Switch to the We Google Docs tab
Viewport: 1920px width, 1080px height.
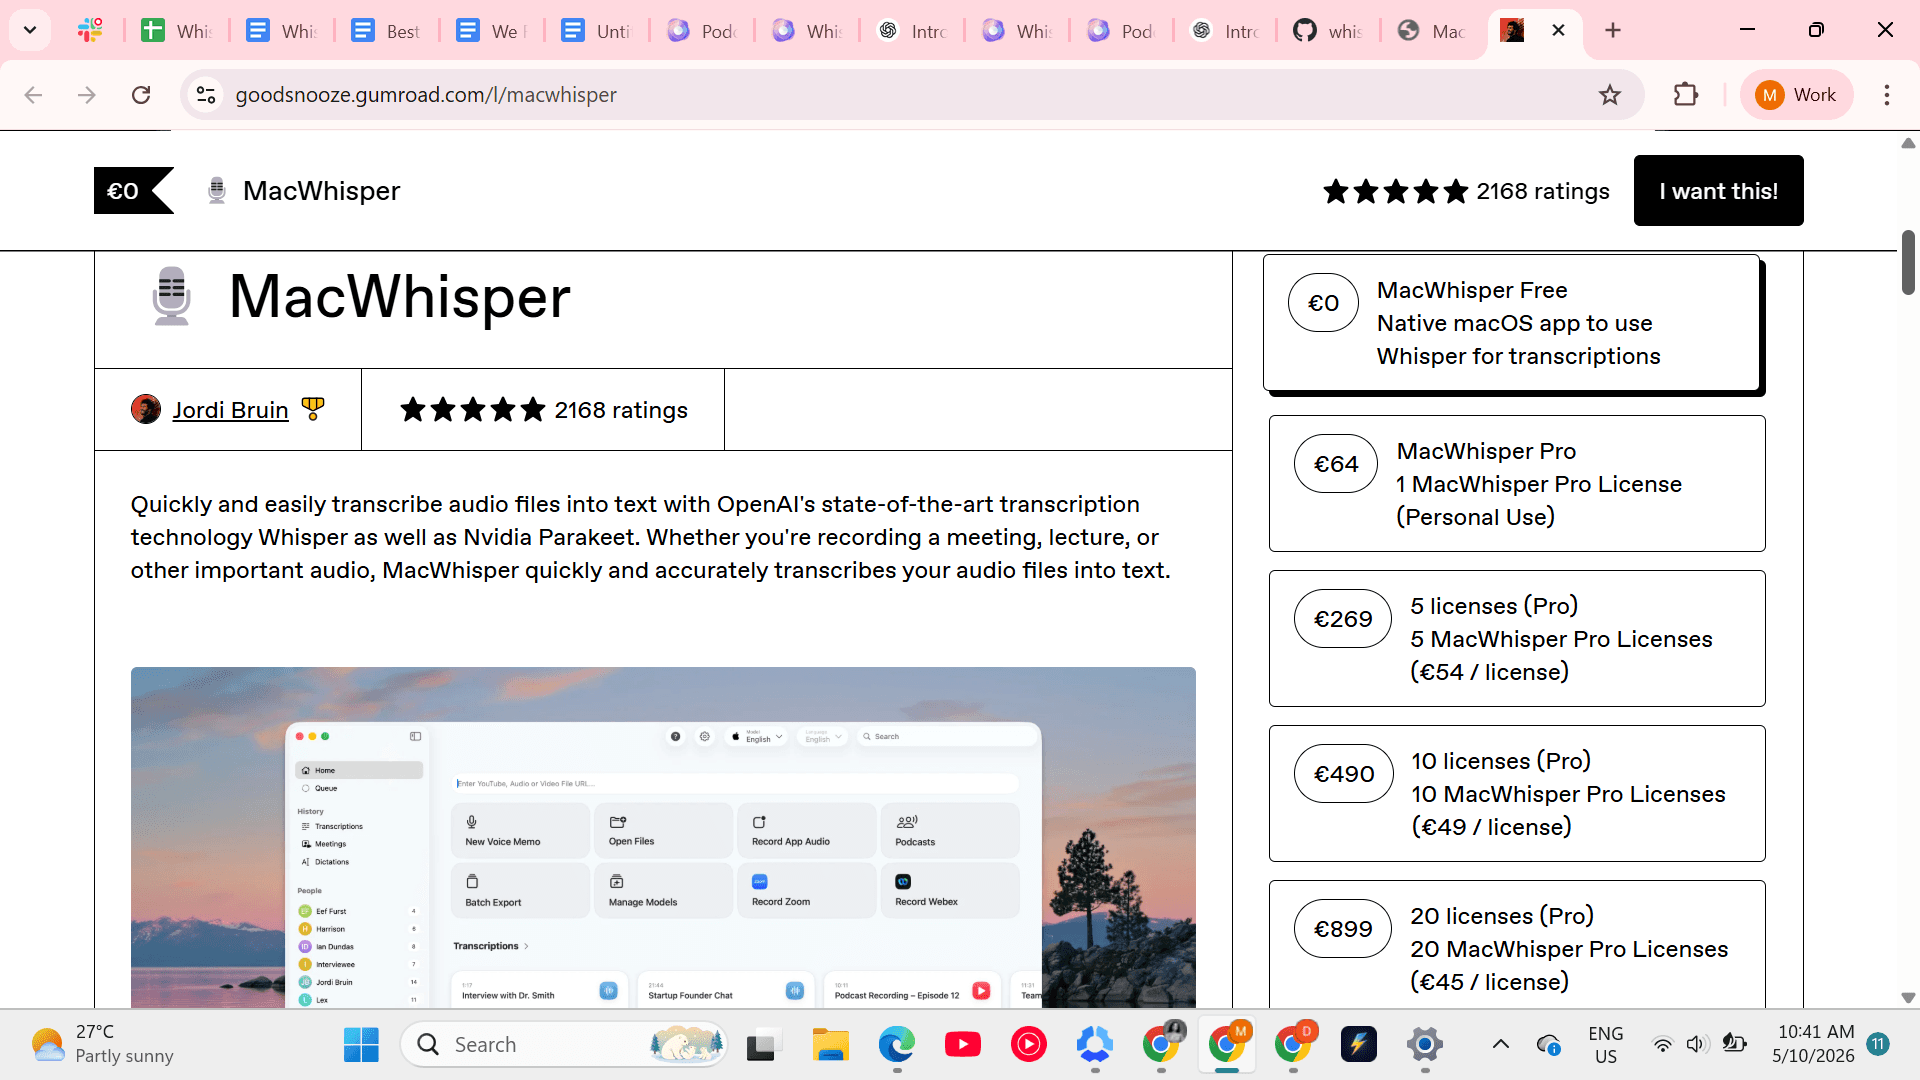click(x=490, y=31)
